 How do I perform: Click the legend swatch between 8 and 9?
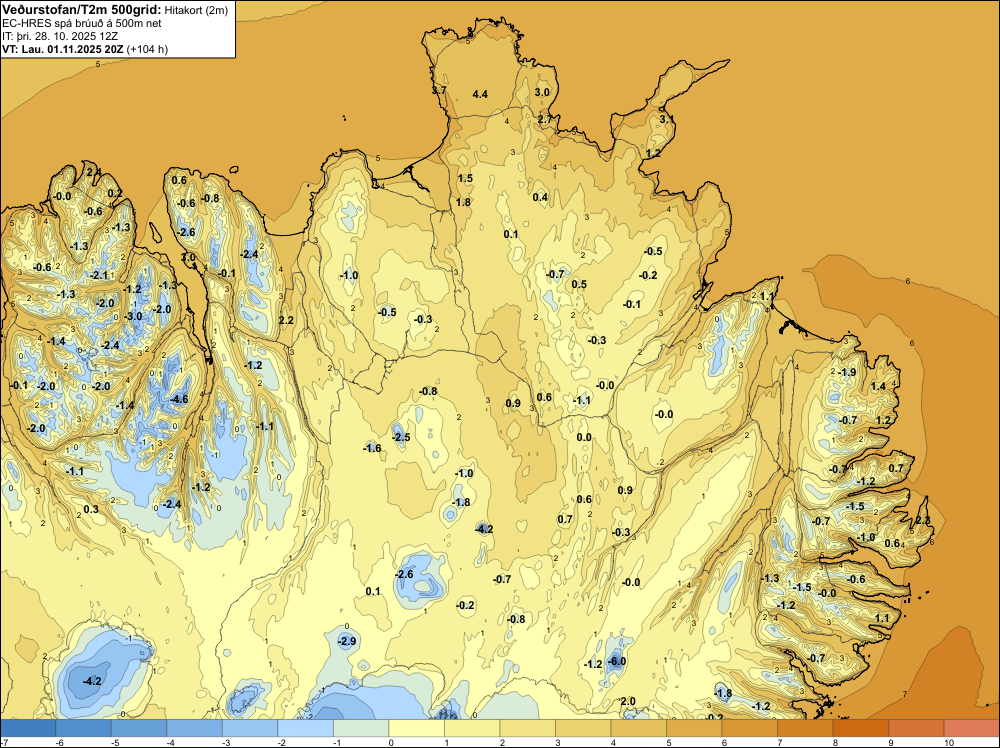point(860,728)
